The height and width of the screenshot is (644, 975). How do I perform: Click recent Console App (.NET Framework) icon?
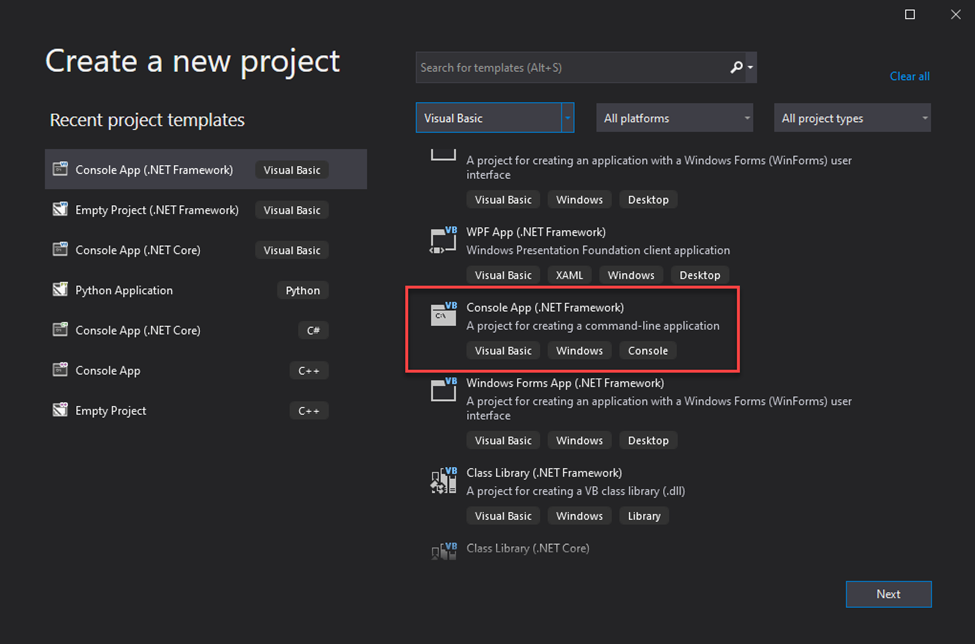(x=60, y=169)
